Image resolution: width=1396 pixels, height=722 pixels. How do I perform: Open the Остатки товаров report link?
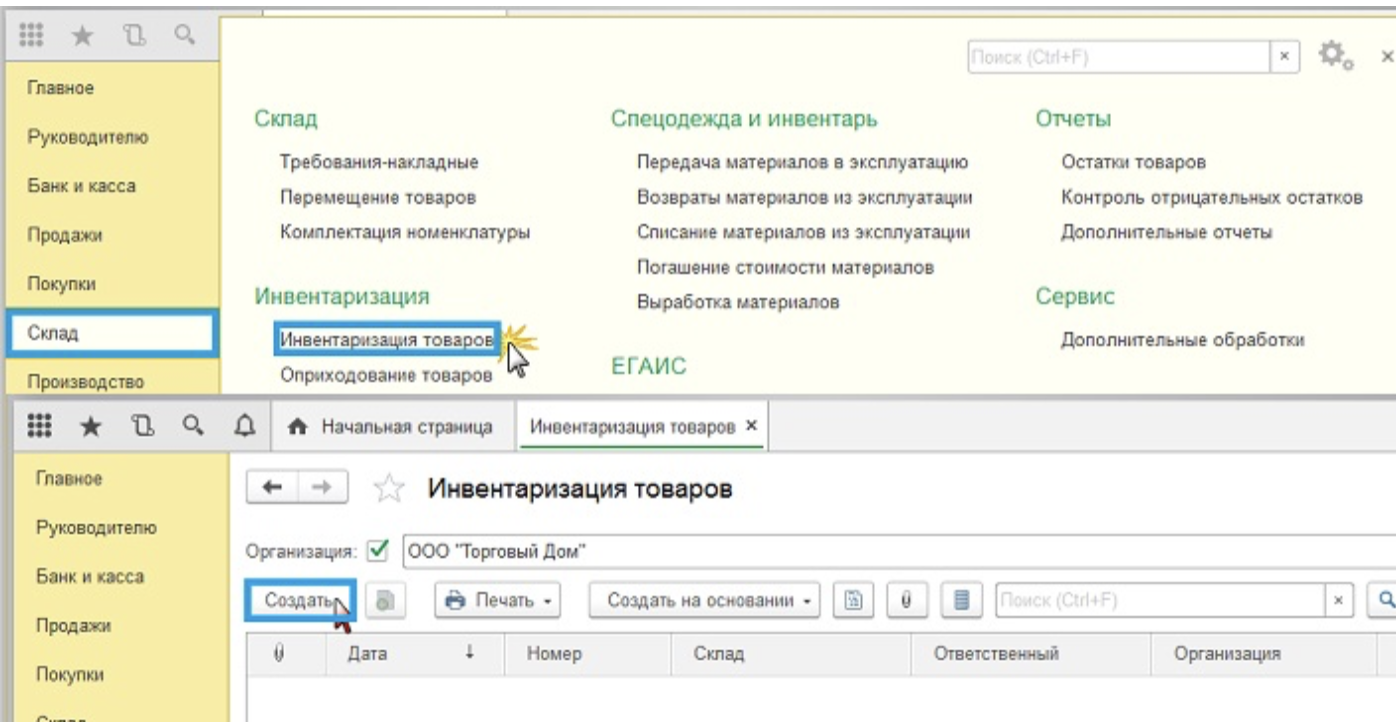coord(1133,162)
